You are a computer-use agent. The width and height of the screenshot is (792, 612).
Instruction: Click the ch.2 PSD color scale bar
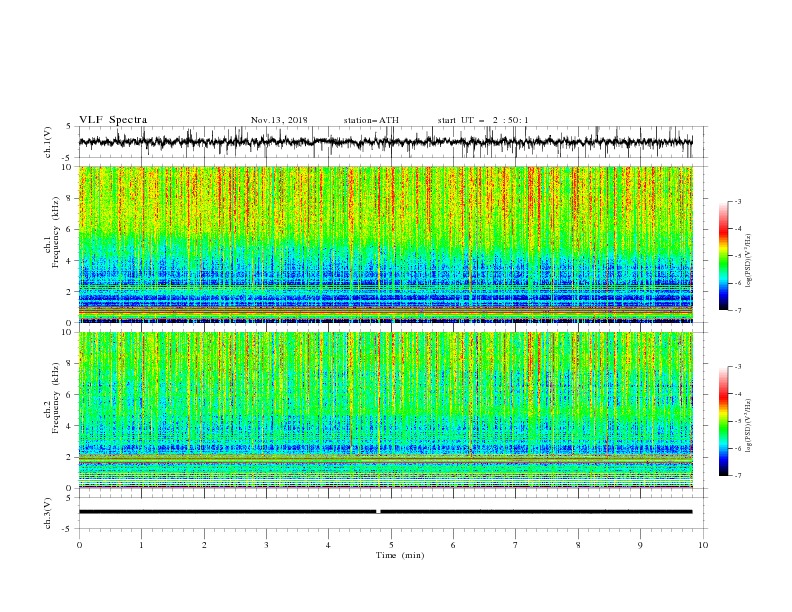[x=723, y=421]
